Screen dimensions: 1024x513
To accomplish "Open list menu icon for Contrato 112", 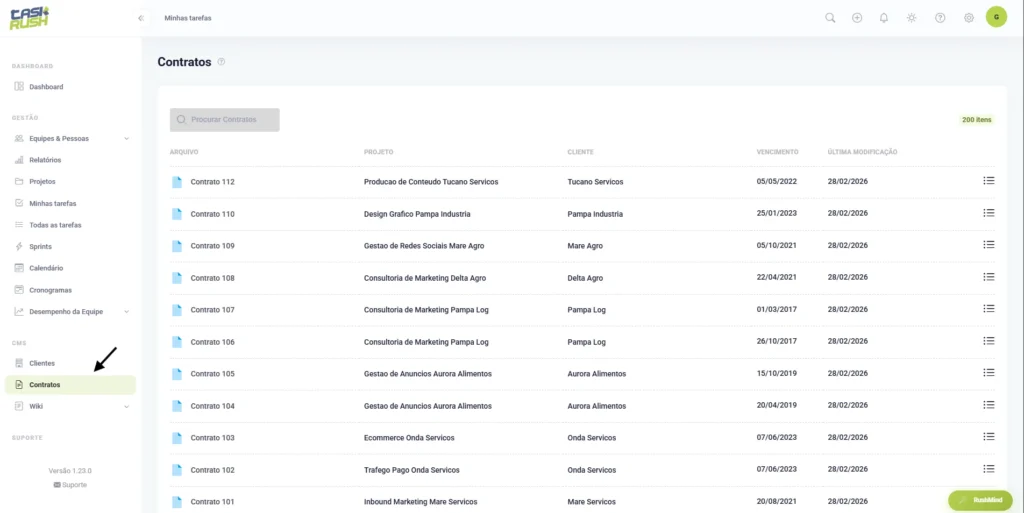I will click(989, 181).
